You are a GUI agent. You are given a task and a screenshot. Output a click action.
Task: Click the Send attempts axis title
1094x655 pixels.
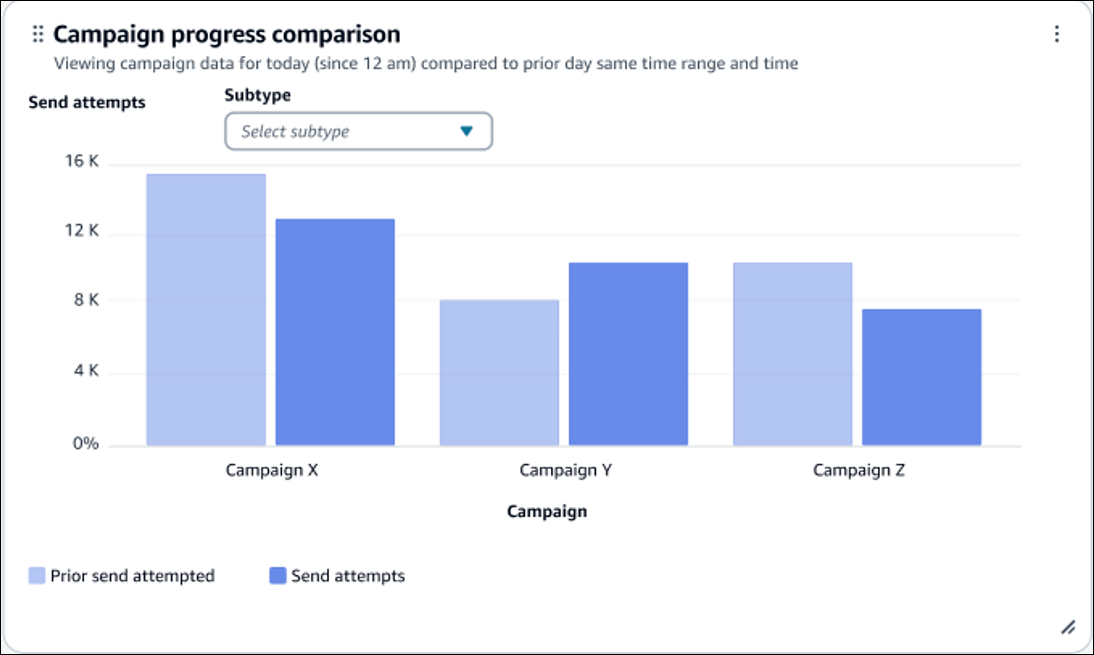click(x=85, y=102)
